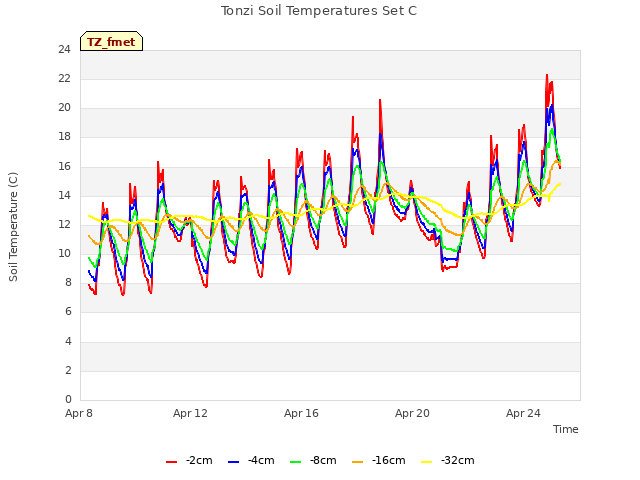Click the 10 y-axis tick label
Screen dimensions: 640x480
[x=64, y=253]
